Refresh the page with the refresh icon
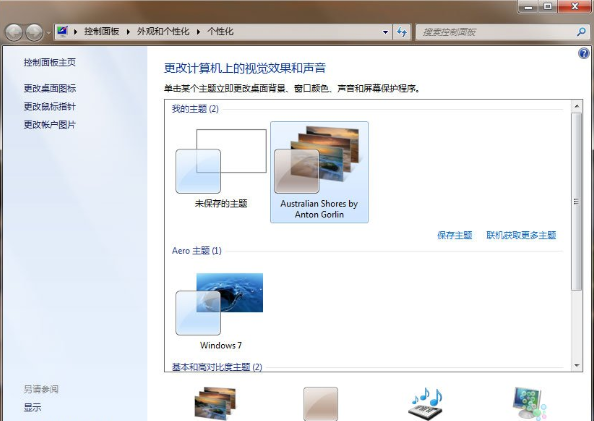The width and height of the screenshot is (594, 421). [x=402, y=32]
